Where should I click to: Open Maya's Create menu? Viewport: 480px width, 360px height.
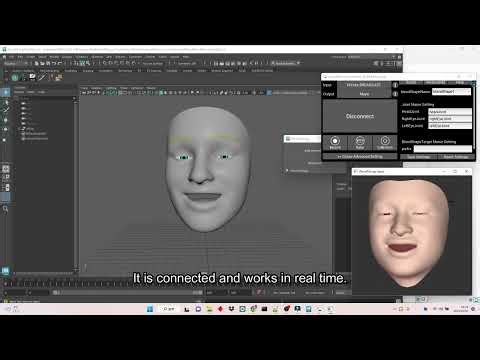31,57
